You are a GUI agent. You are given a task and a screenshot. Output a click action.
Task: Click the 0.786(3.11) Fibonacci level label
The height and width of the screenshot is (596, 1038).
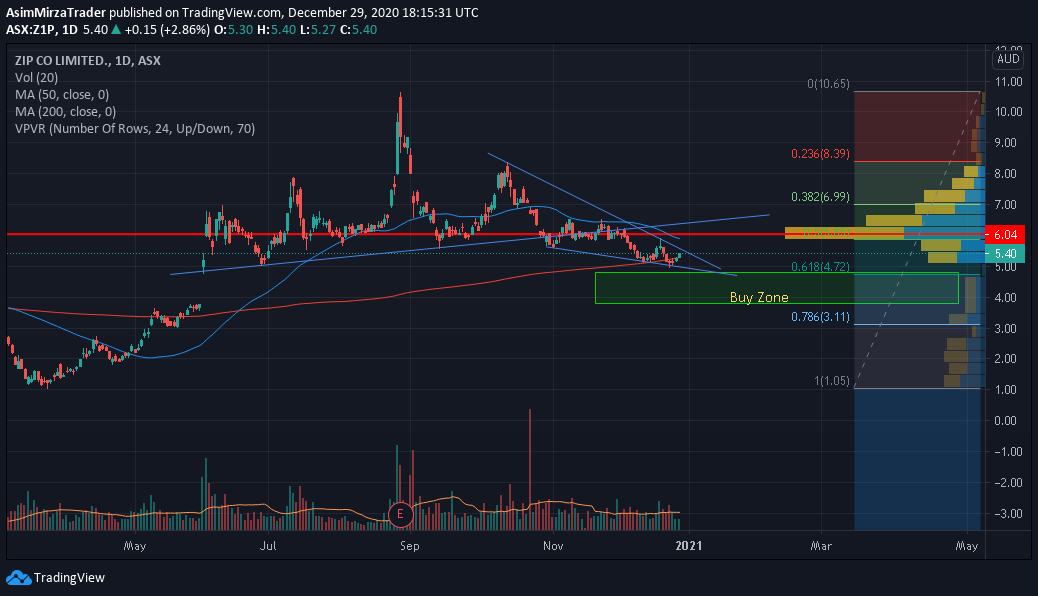(820, 317)
